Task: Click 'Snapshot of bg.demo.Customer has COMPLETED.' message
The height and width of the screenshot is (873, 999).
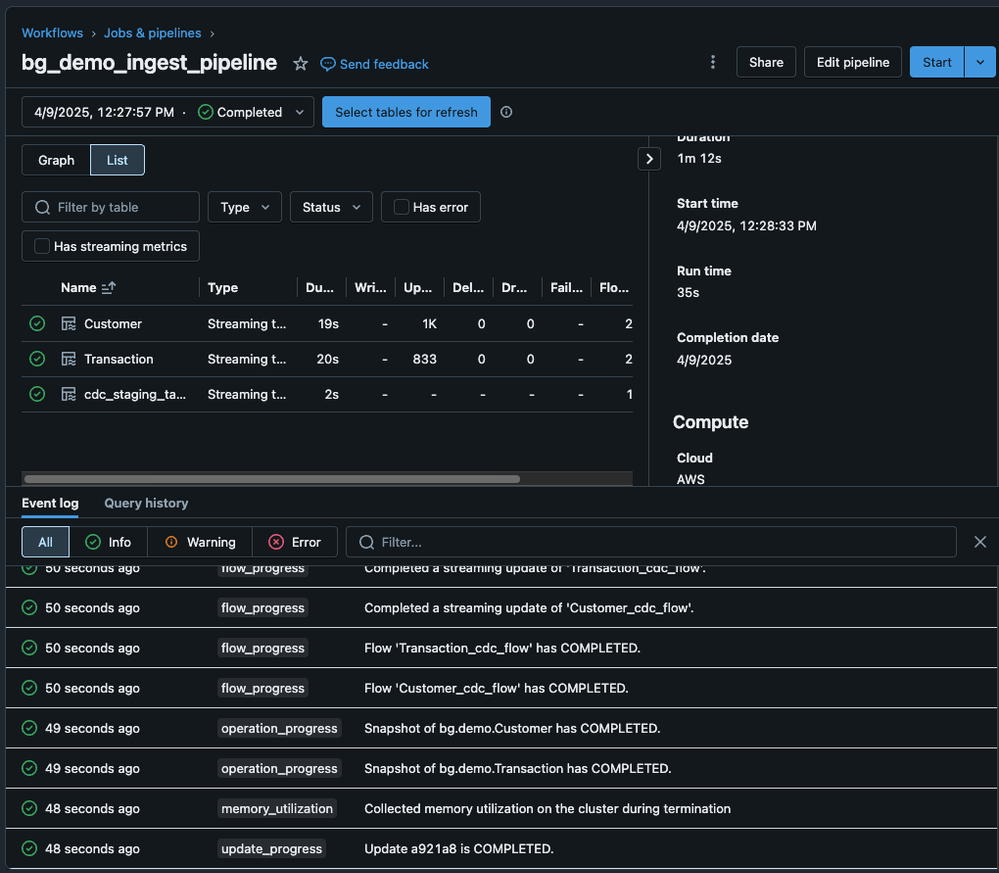Action: click(x=512, y=728)
